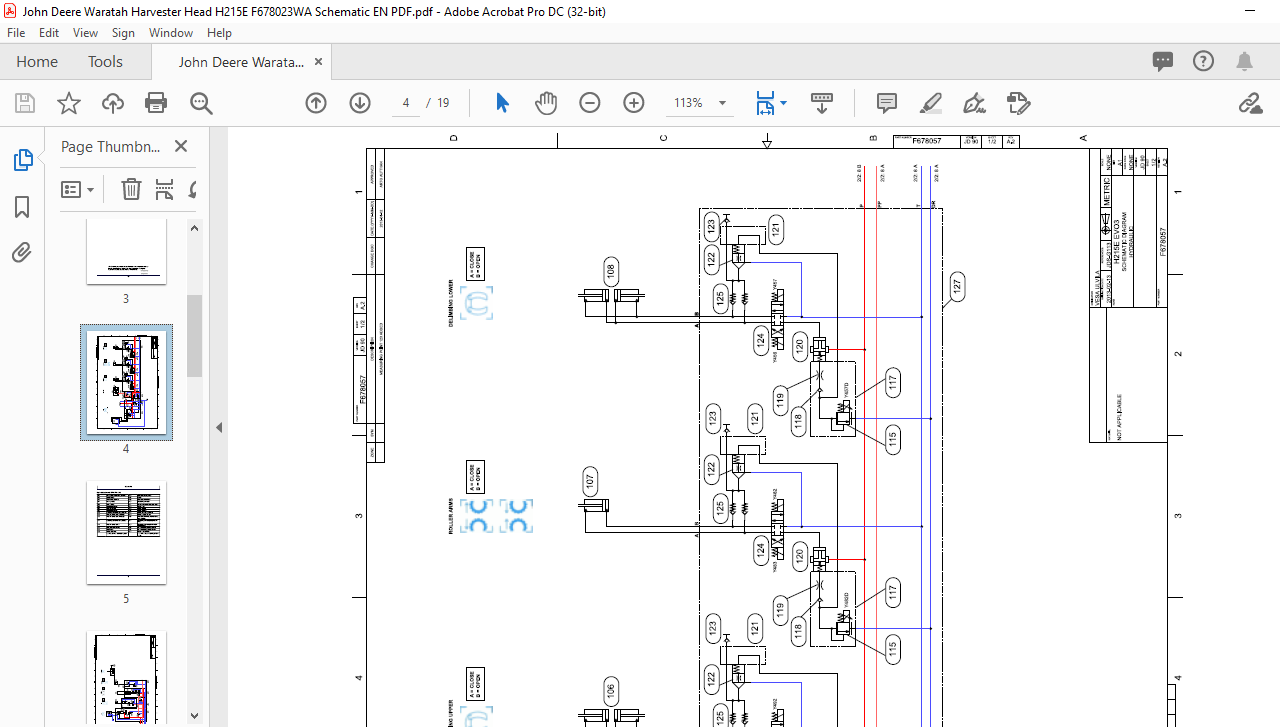Select the highlight text pen
This screenshot has height=727, width=1280.
(931, 103)
